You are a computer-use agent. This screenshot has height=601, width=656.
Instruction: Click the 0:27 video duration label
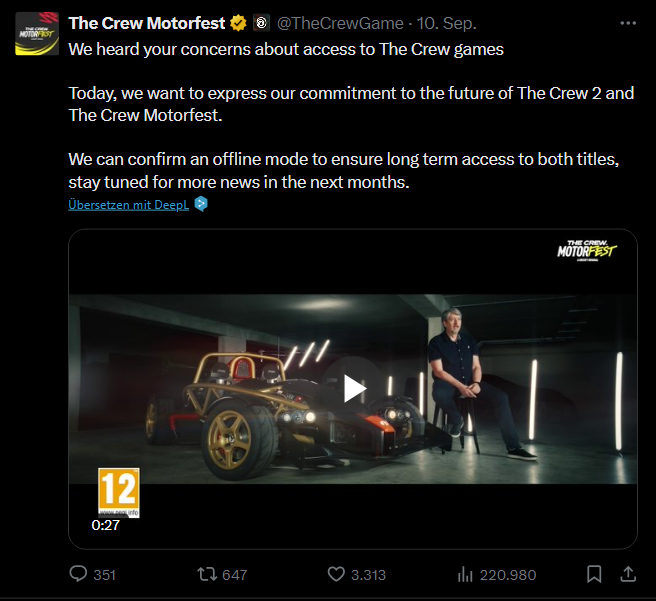[106, 525]
